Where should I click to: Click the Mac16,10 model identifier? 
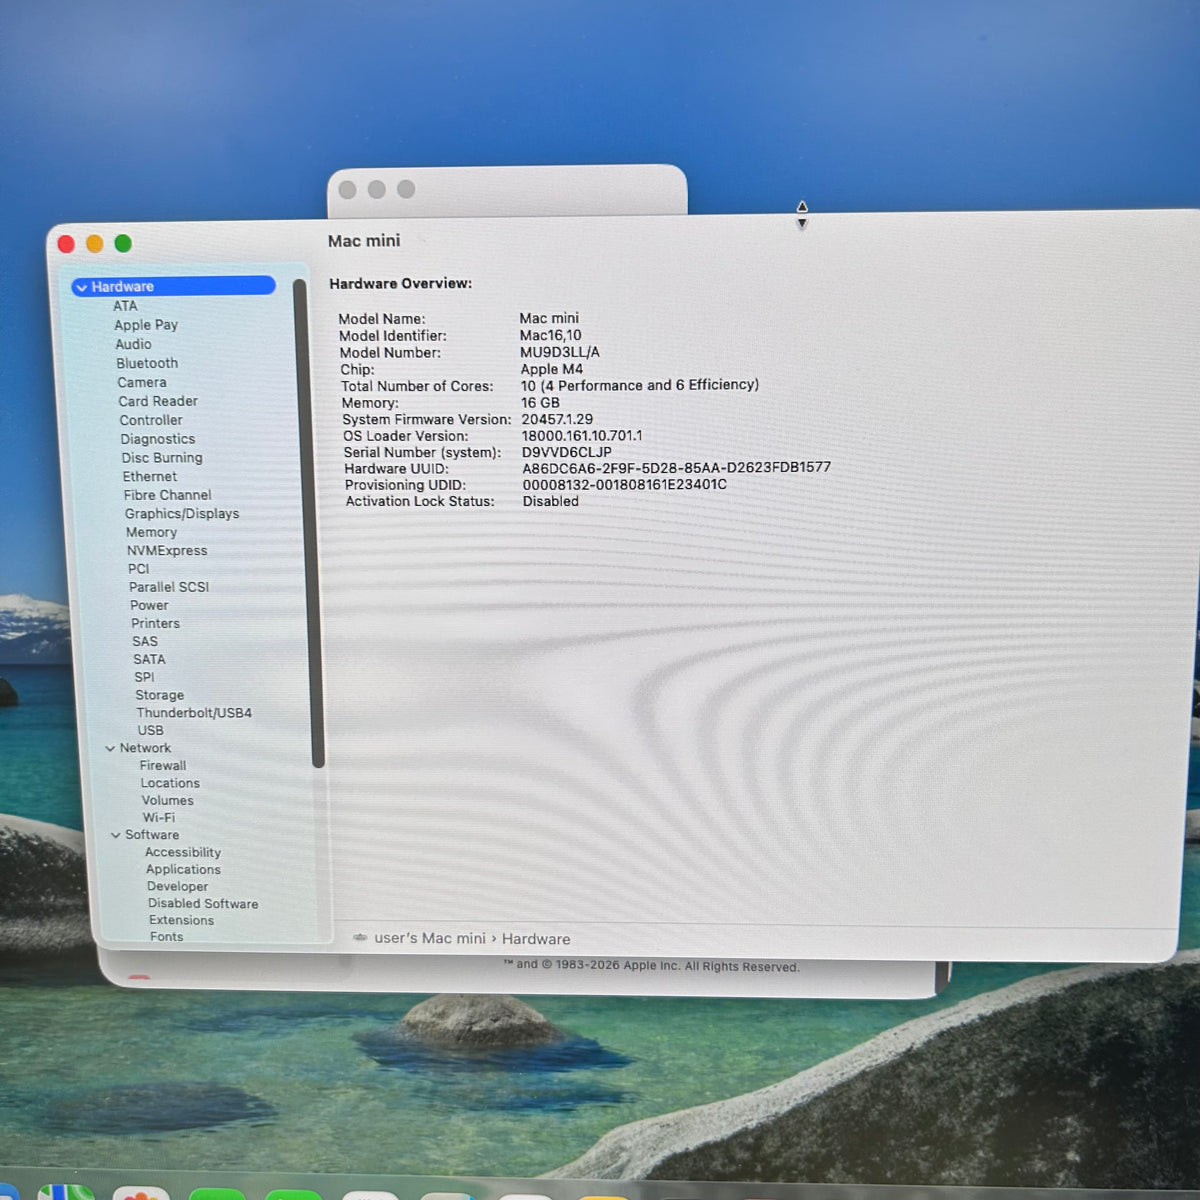pyautogui.click(x=550, y=335)
